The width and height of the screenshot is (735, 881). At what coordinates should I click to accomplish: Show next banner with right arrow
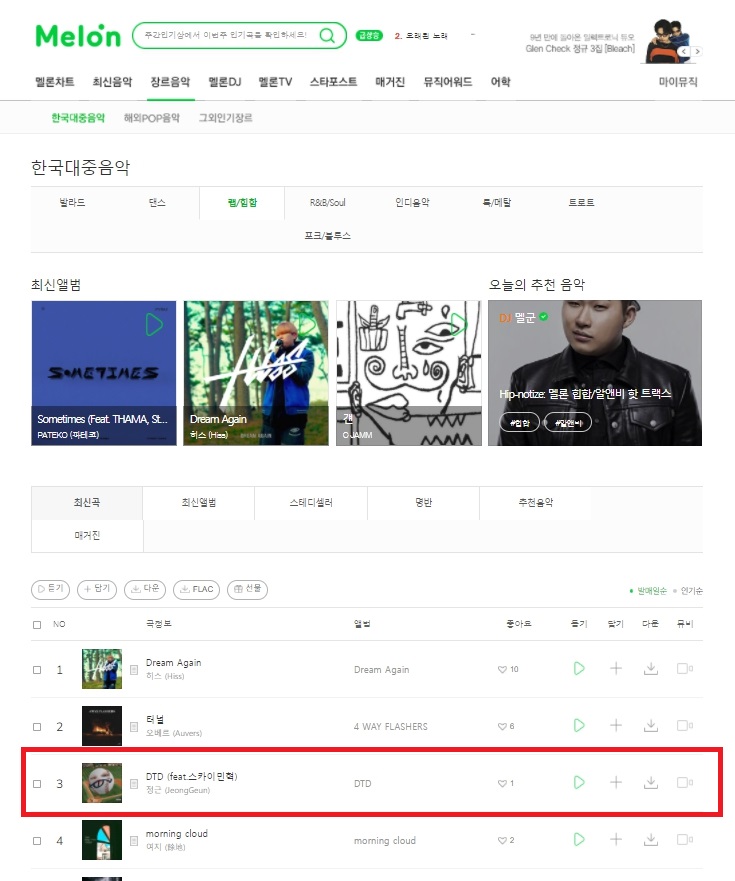click(x=697, y=51)
